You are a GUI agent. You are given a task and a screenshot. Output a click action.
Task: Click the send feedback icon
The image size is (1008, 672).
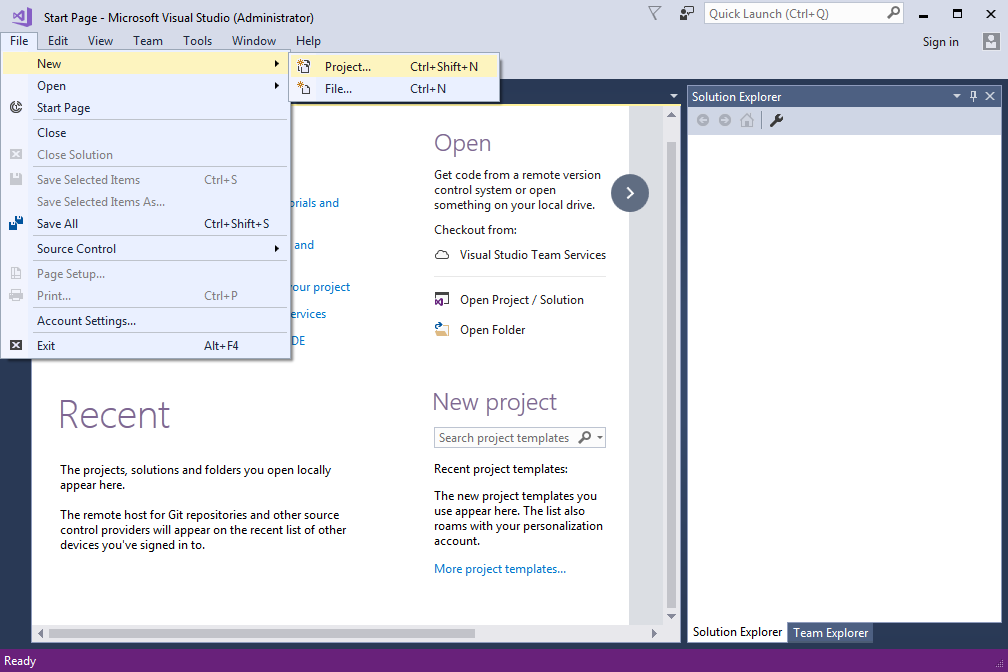[687, 14]
